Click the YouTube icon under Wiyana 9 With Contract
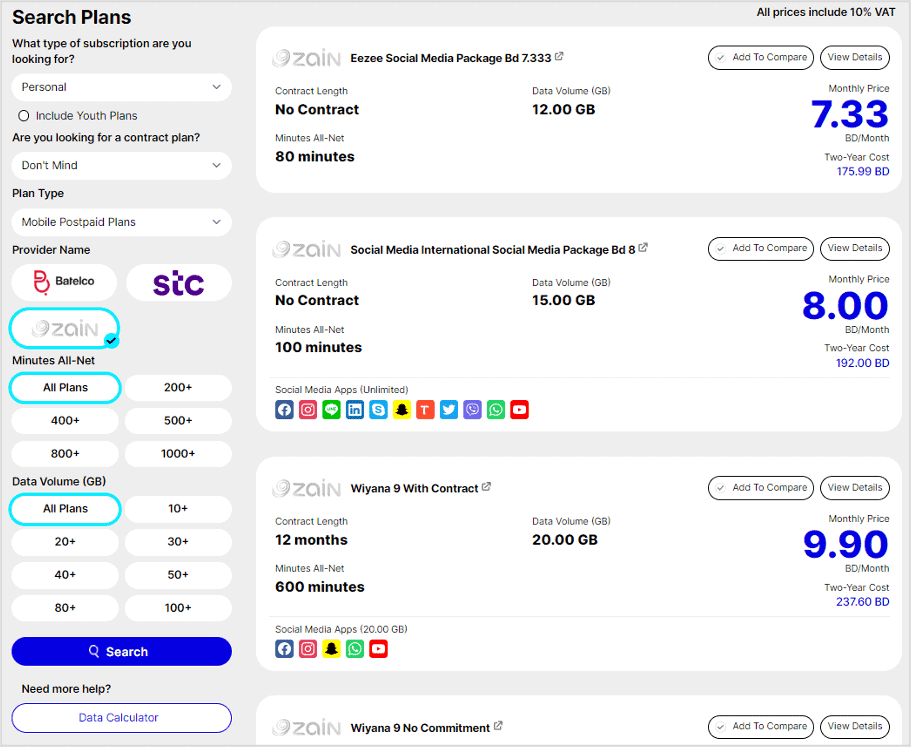 point(378,649)
